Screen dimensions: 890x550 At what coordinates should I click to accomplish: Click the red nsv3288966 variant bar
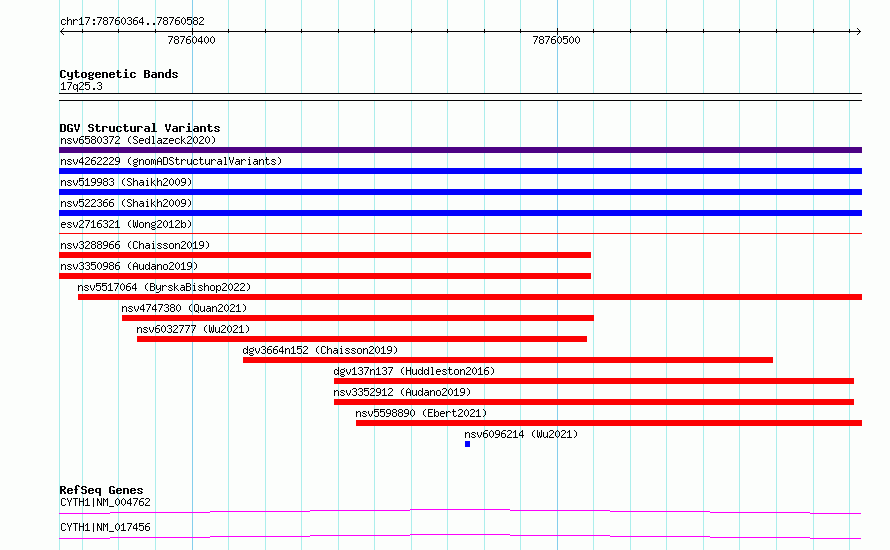[x=325, y=255]
